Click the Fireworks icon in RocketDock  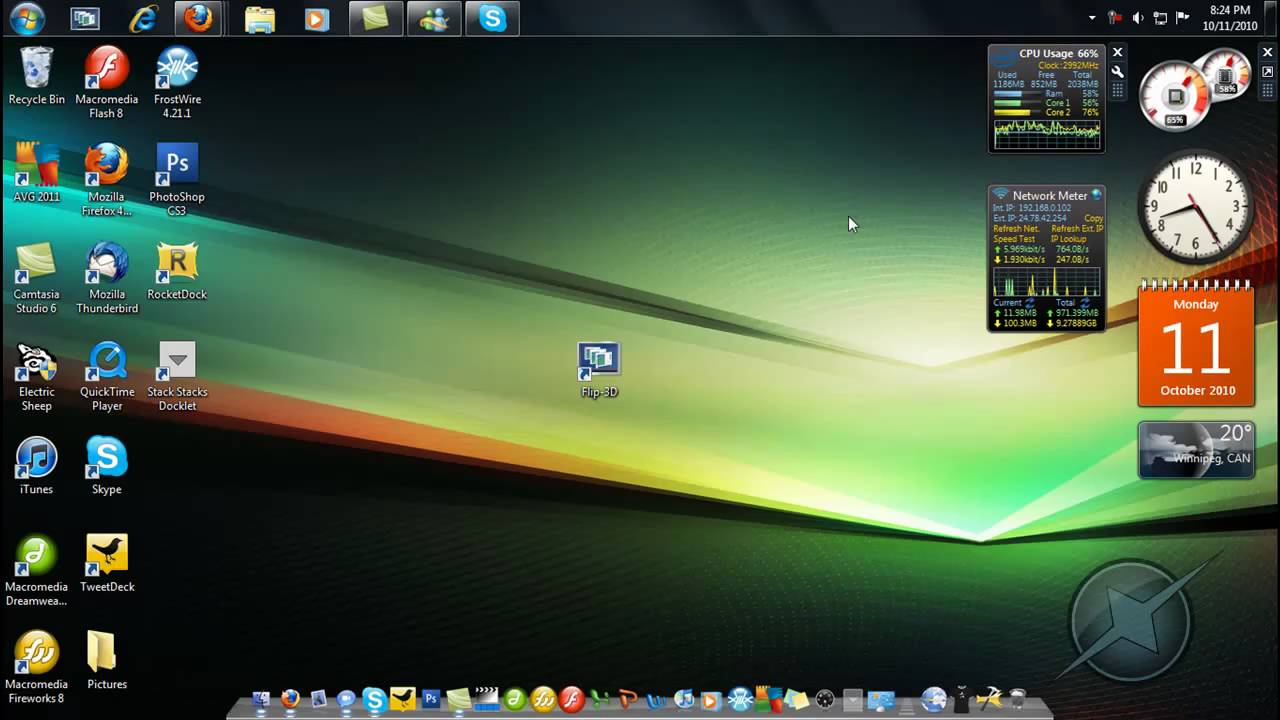[543, 699]
